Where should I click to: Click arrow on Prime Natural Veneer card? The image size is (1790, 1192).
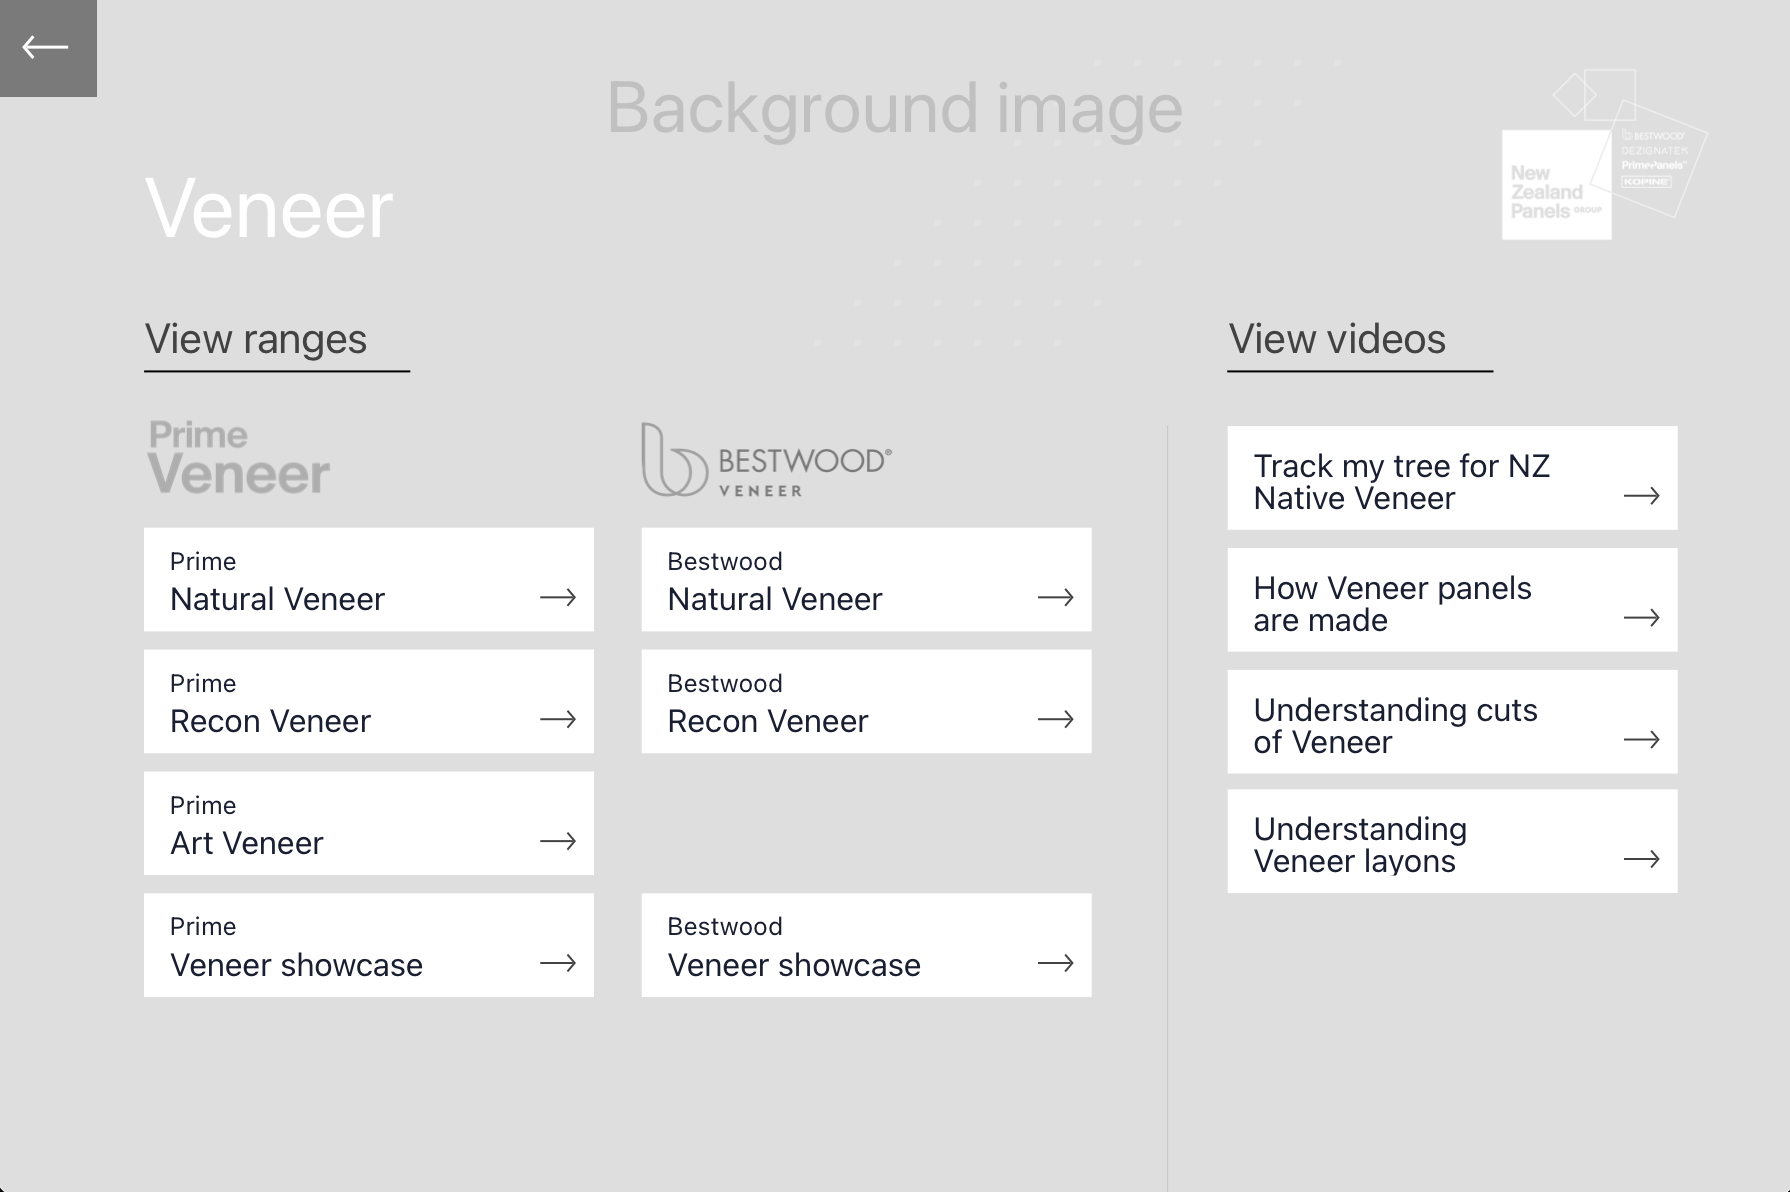coord(558,598)
